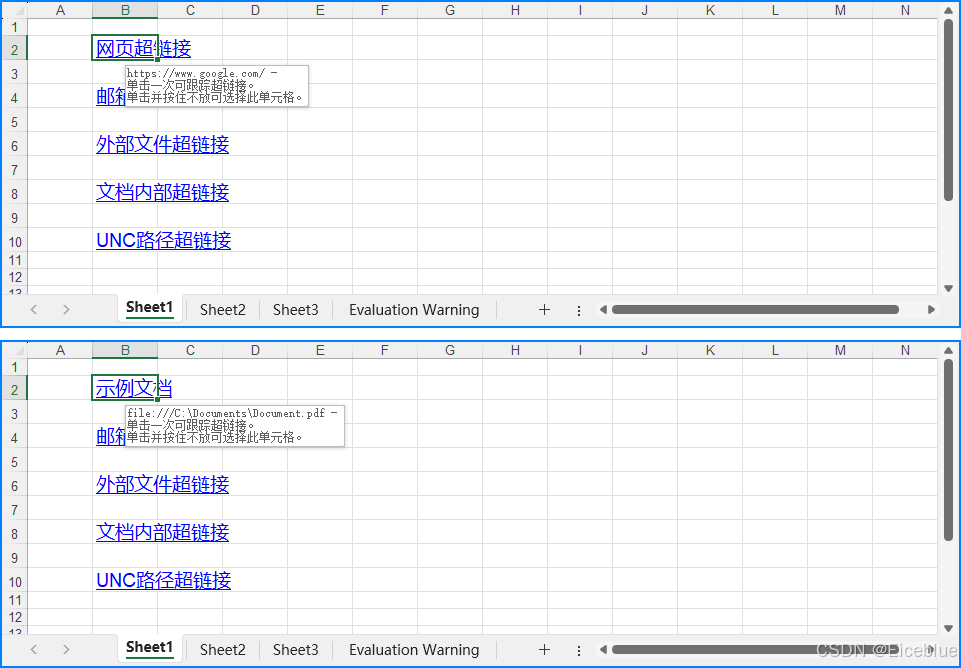
Task: Open sheet options dots in lower workbook
Action: (579, 651)
